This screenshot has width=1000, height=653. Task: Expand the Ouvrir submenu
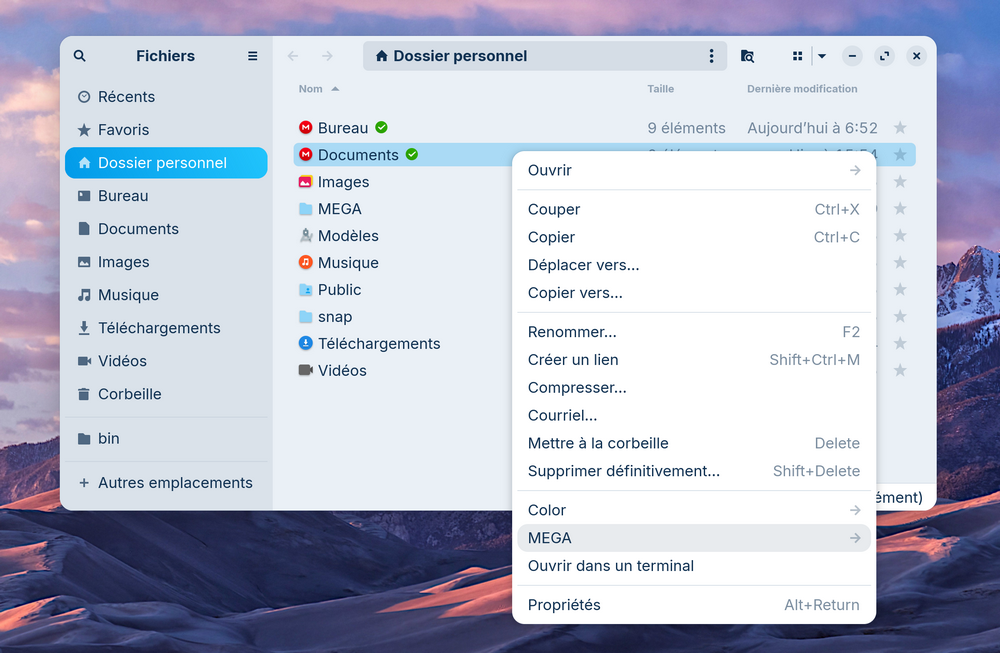coord(693,170)
